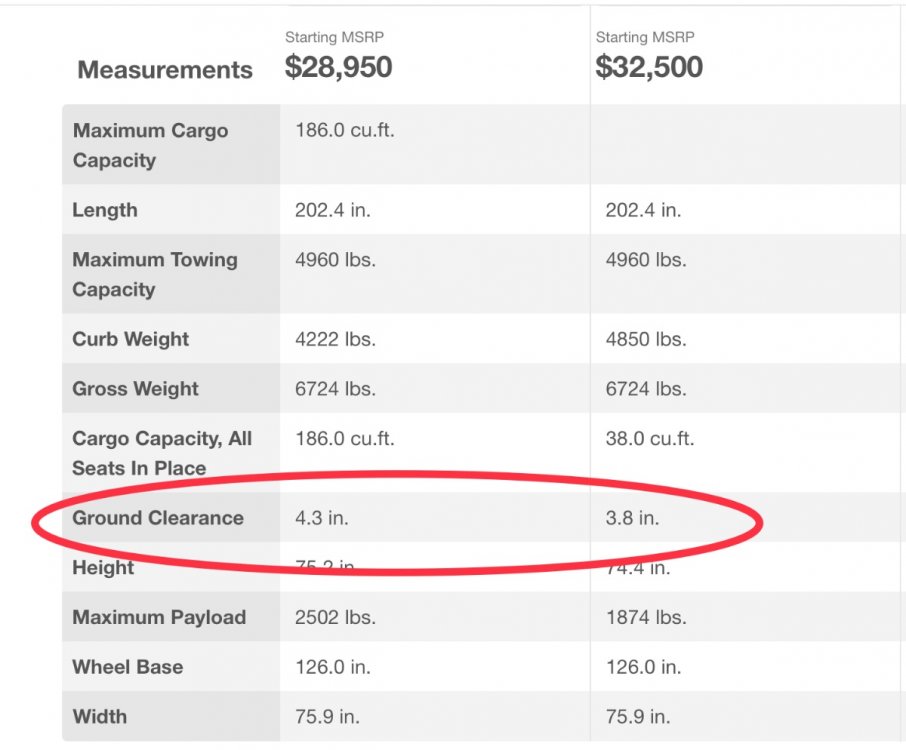Select the $32,500 starting MSRP price
Screen dimensions: 906x750
click(649, 67)
